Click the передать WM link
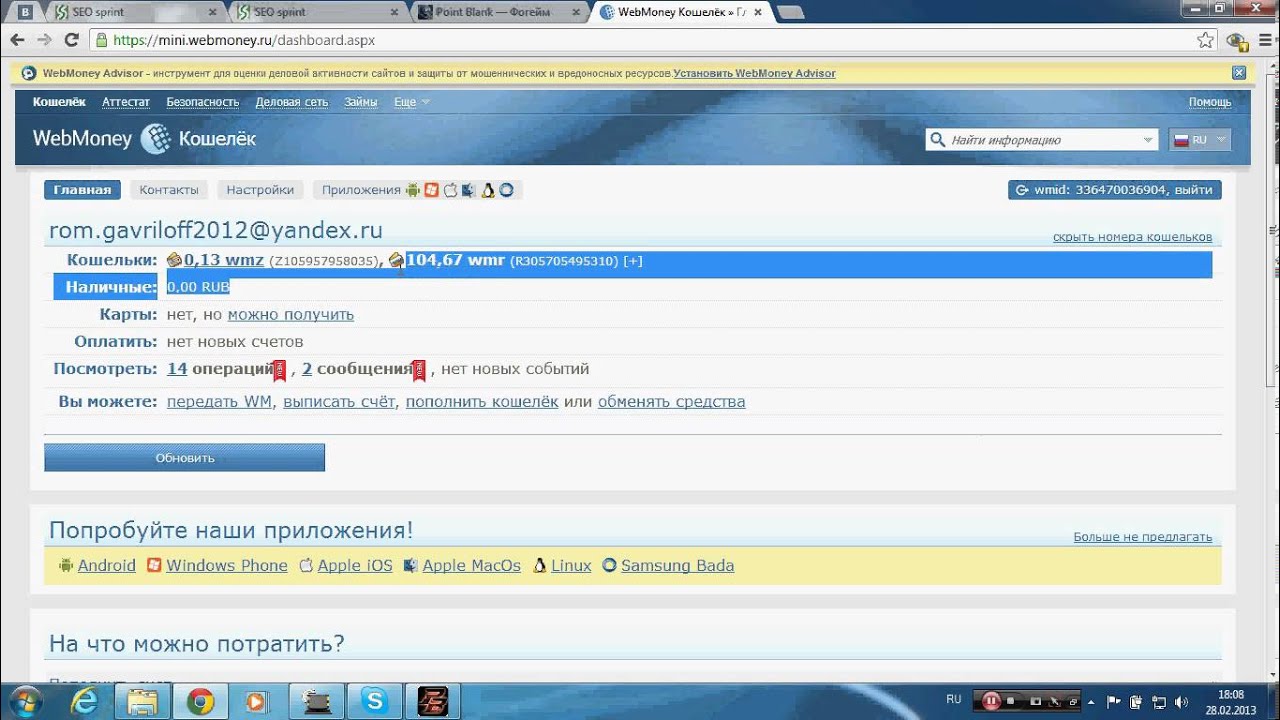Image resolution: width=1280 pixels, height=720 pixels. coord(219,402)
